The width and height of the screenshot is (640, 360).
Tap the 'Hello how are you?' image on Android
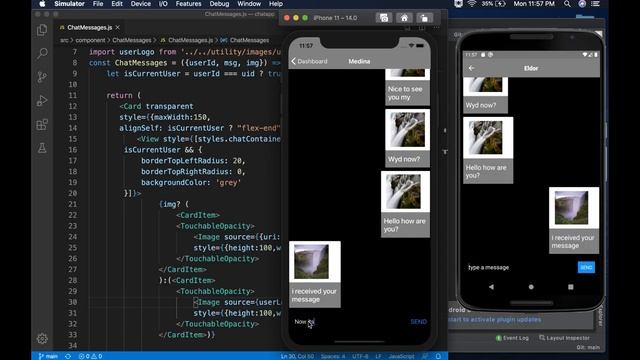[x=486, y=138]
